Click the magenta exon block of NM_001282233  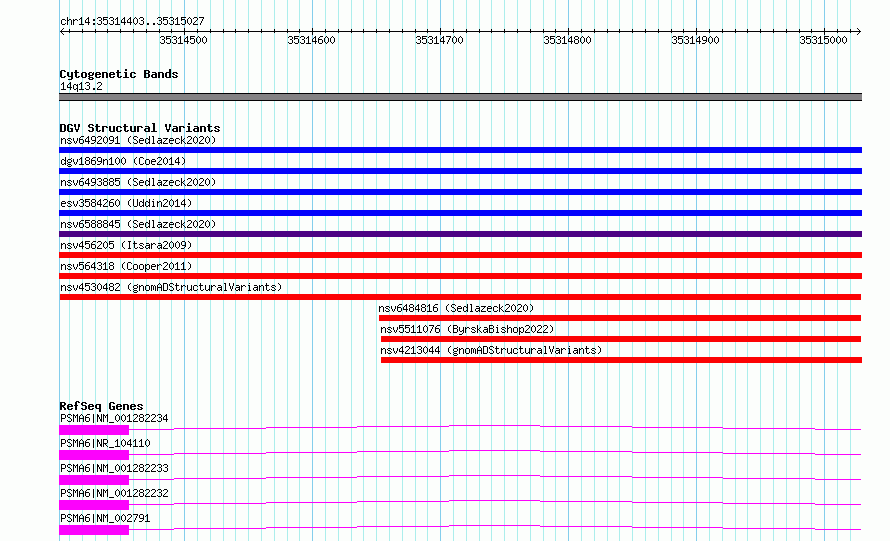pos(94,480)
